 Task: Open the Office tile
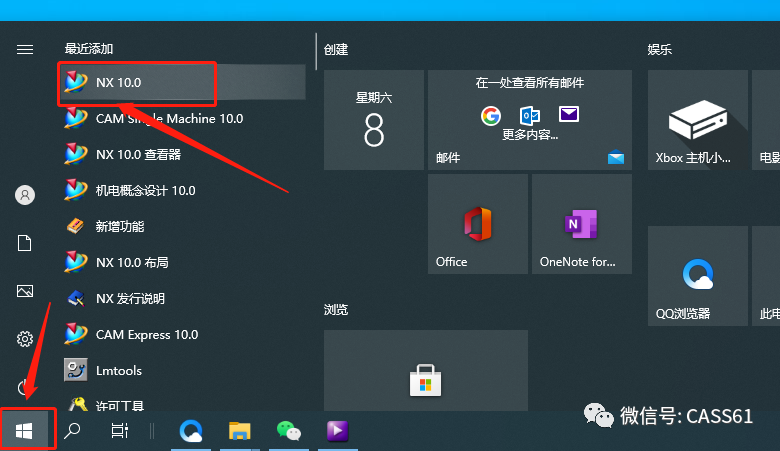pyautogui.click(x=478, y=224)
